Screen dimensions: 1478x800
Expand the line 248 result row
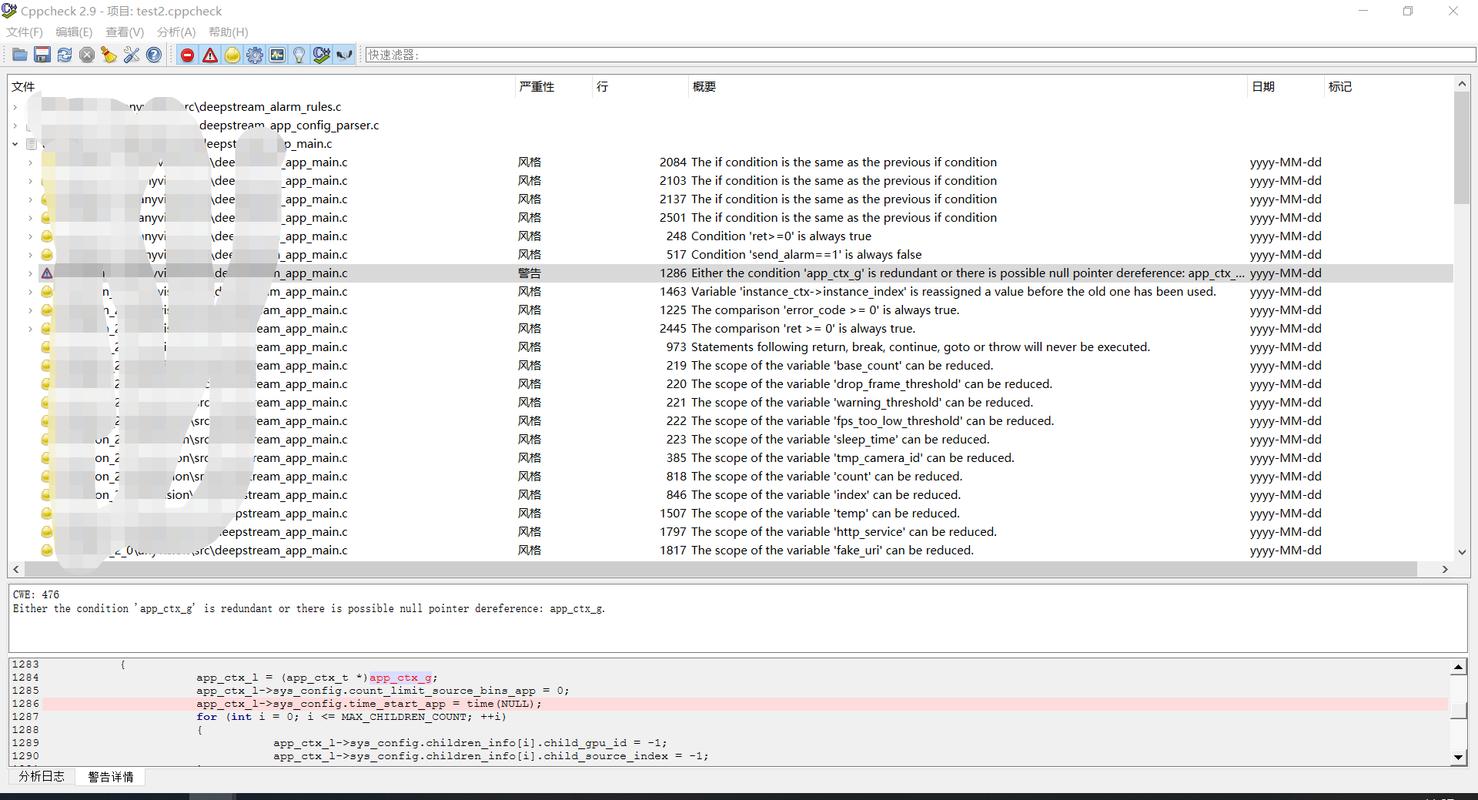coord(30,236)
